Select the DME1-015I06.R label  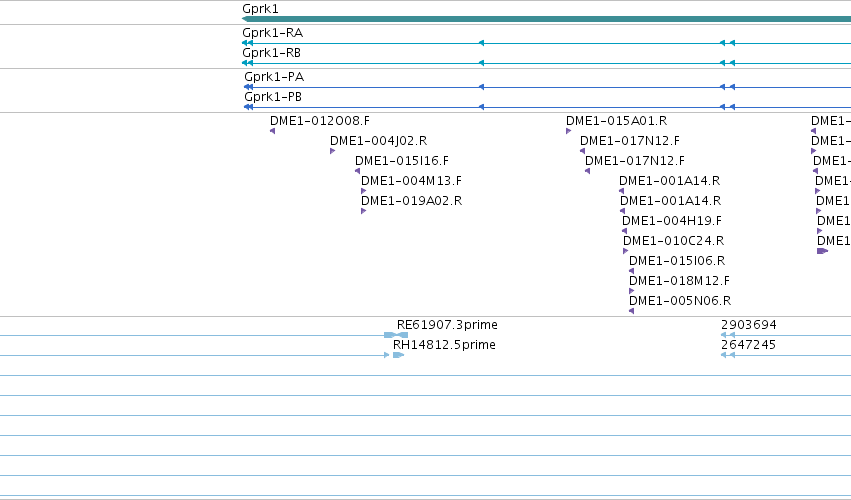(x=677, y=261)
